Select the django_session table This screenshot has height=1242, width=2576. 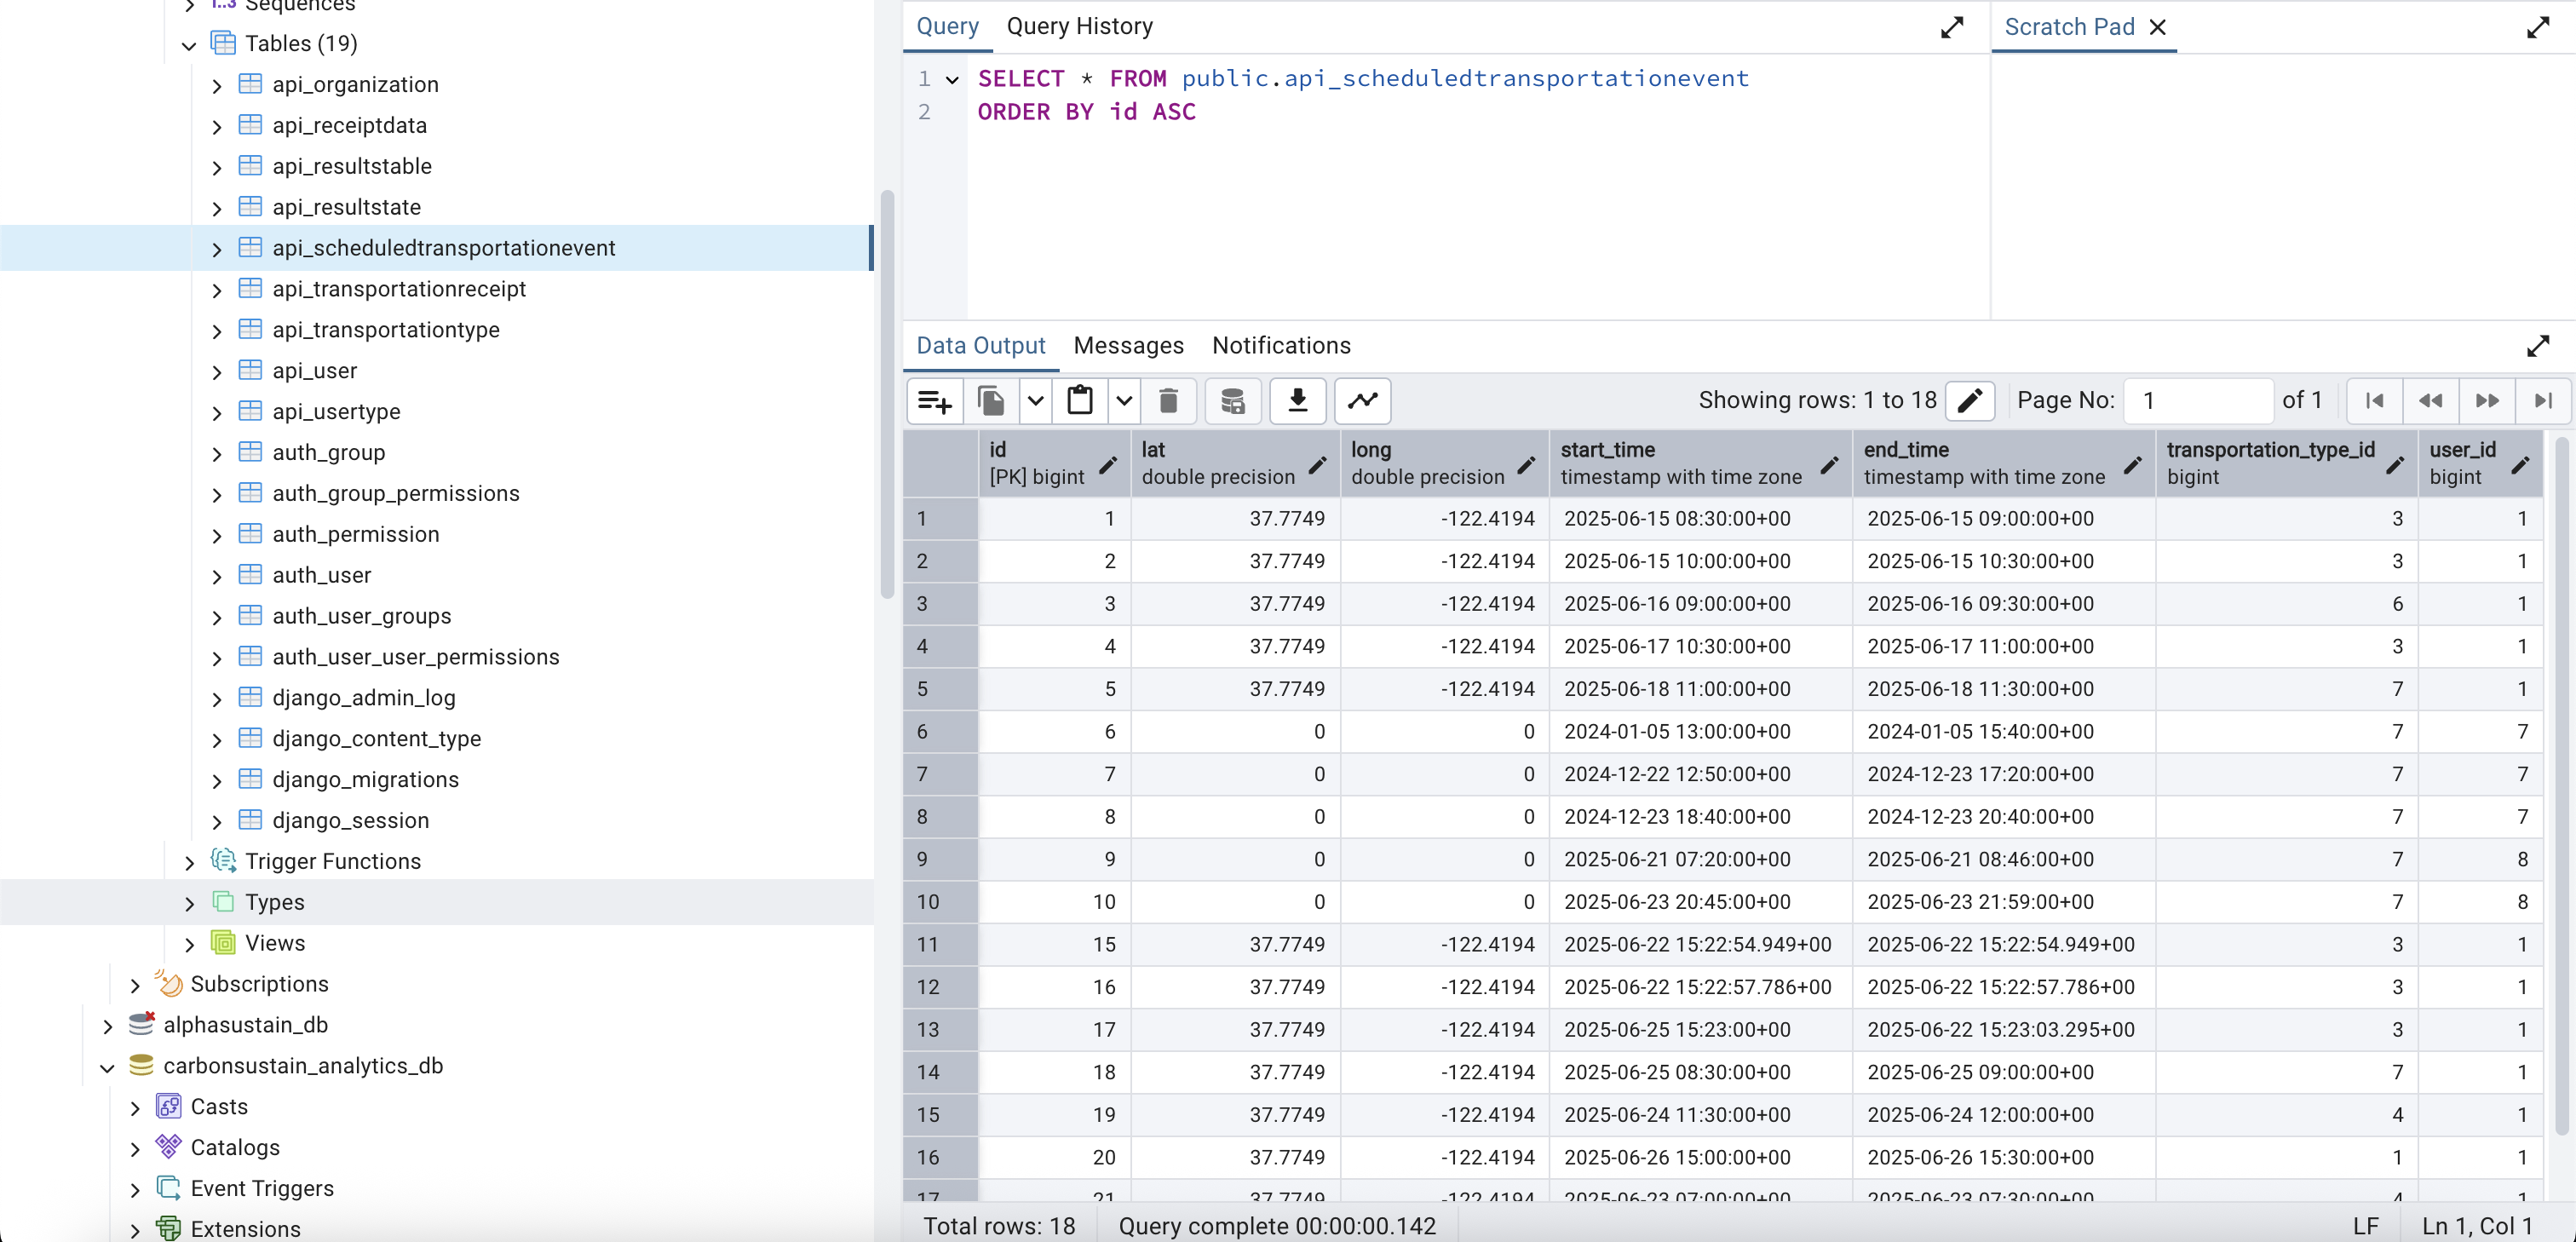(x=350, y=820)
